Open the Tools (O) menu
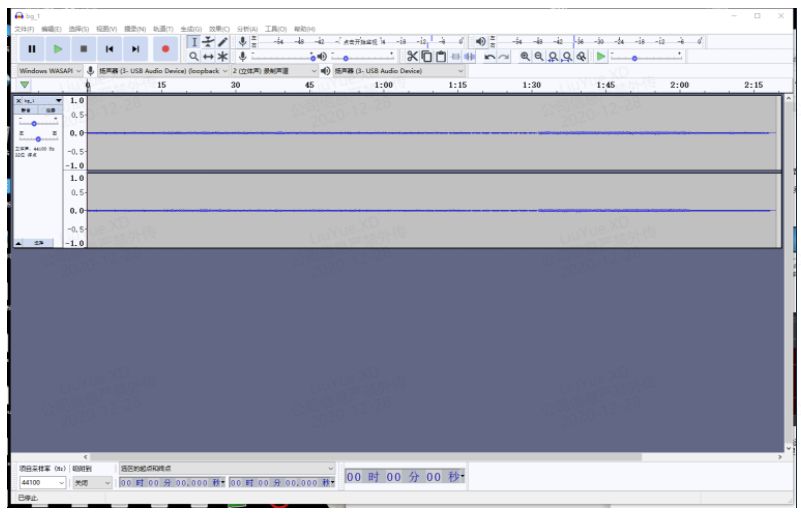Image resolution: width=801 pixels, height=516 pixels. [275, 29]
